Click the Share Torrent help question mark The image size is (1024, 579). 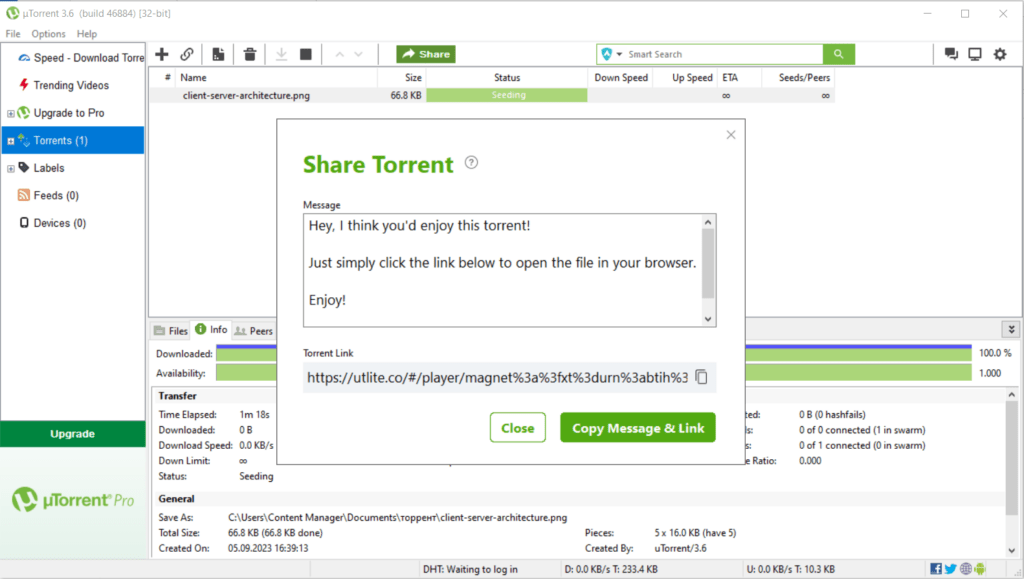pyautogui.click(x=472, y=163)
